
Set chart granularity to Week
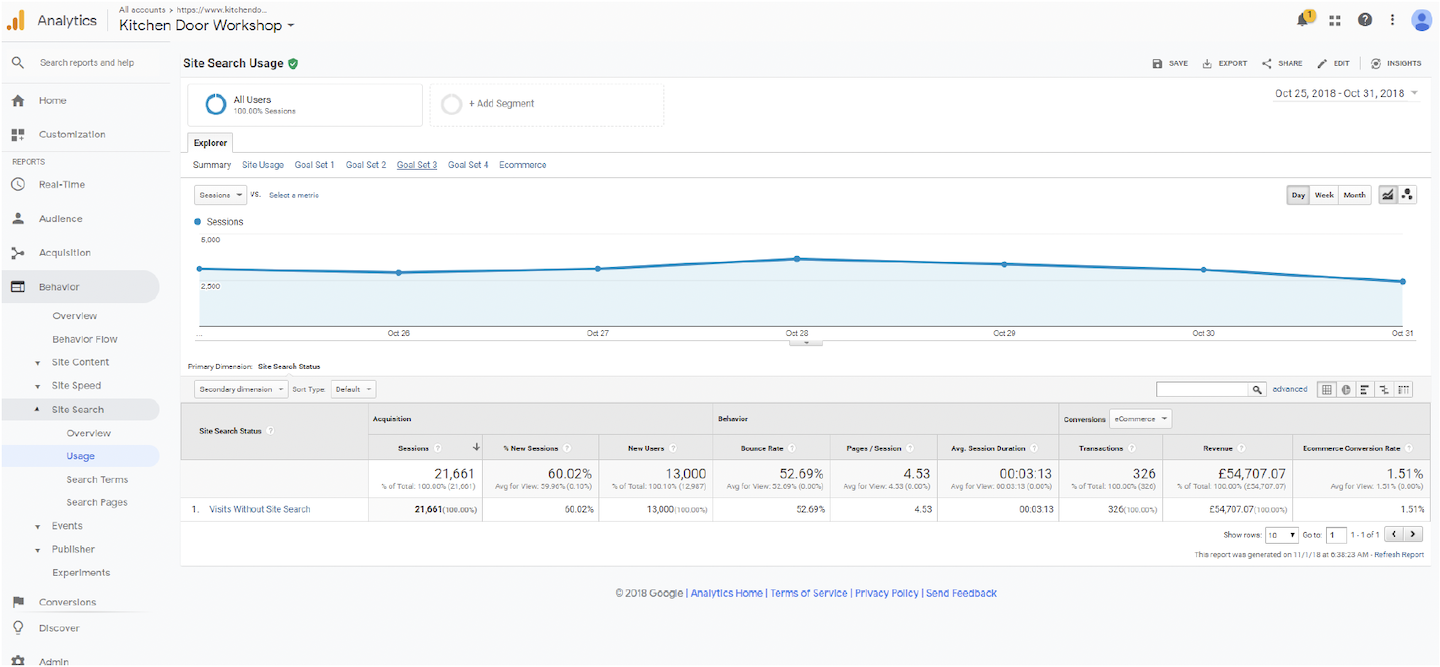click(x=1324, y=195)
